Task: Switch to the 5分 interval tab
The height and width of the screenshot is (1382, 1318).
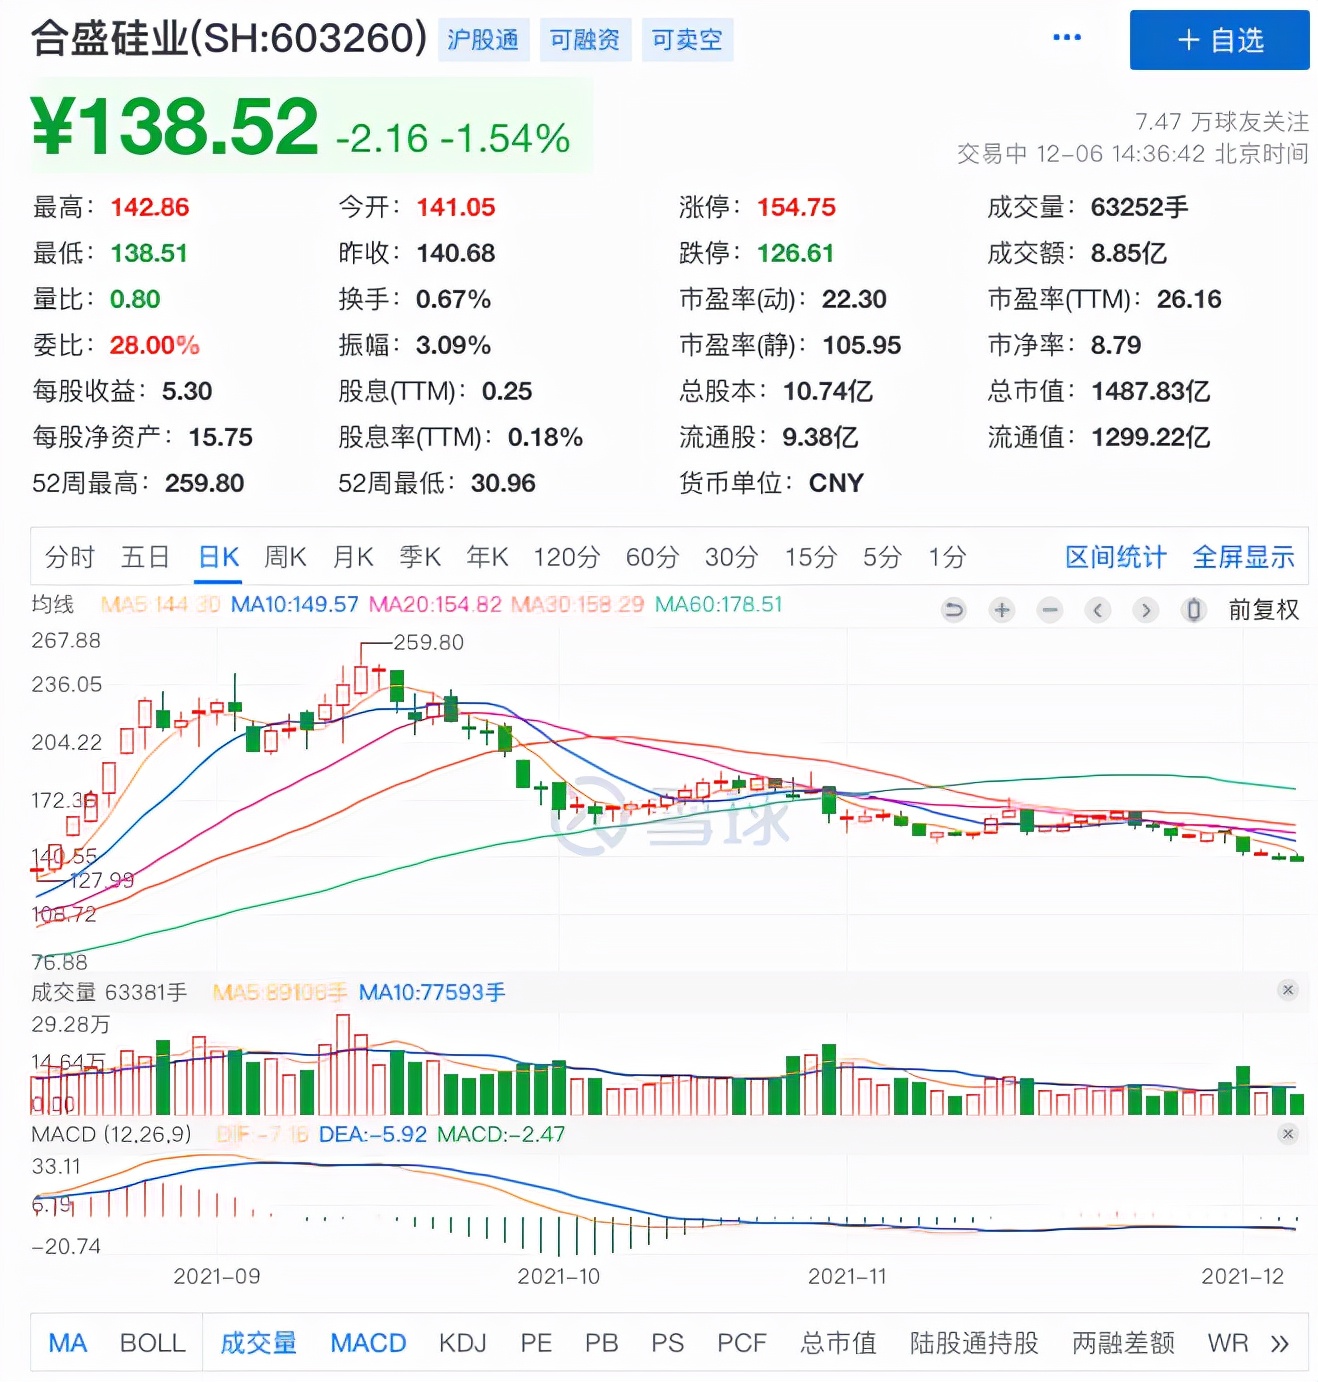Action: [x=882, y=557]
